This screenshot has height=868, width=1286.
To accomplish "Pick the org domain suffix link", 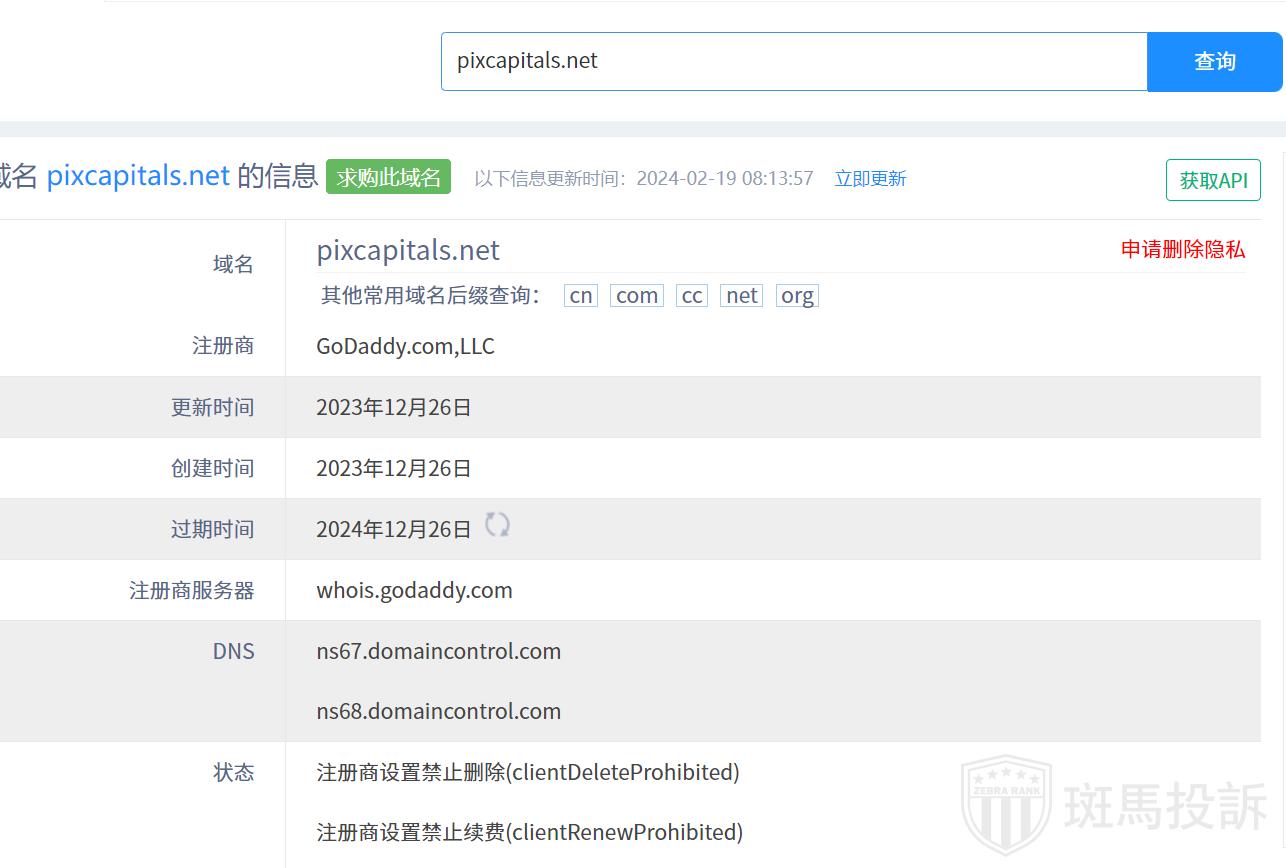I will coord(797,295).
